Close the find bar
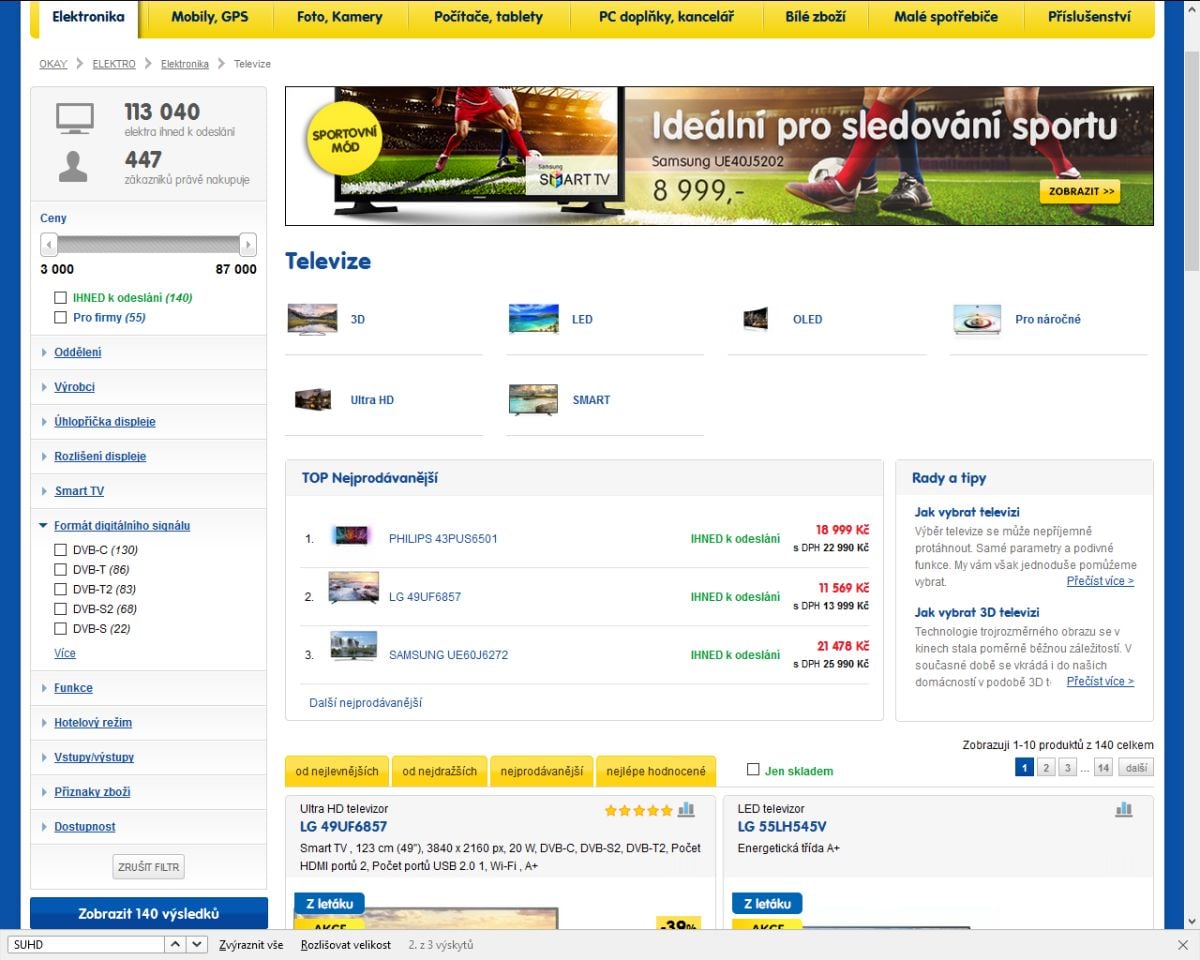 pyautogui.click(x=1183, y=945)
